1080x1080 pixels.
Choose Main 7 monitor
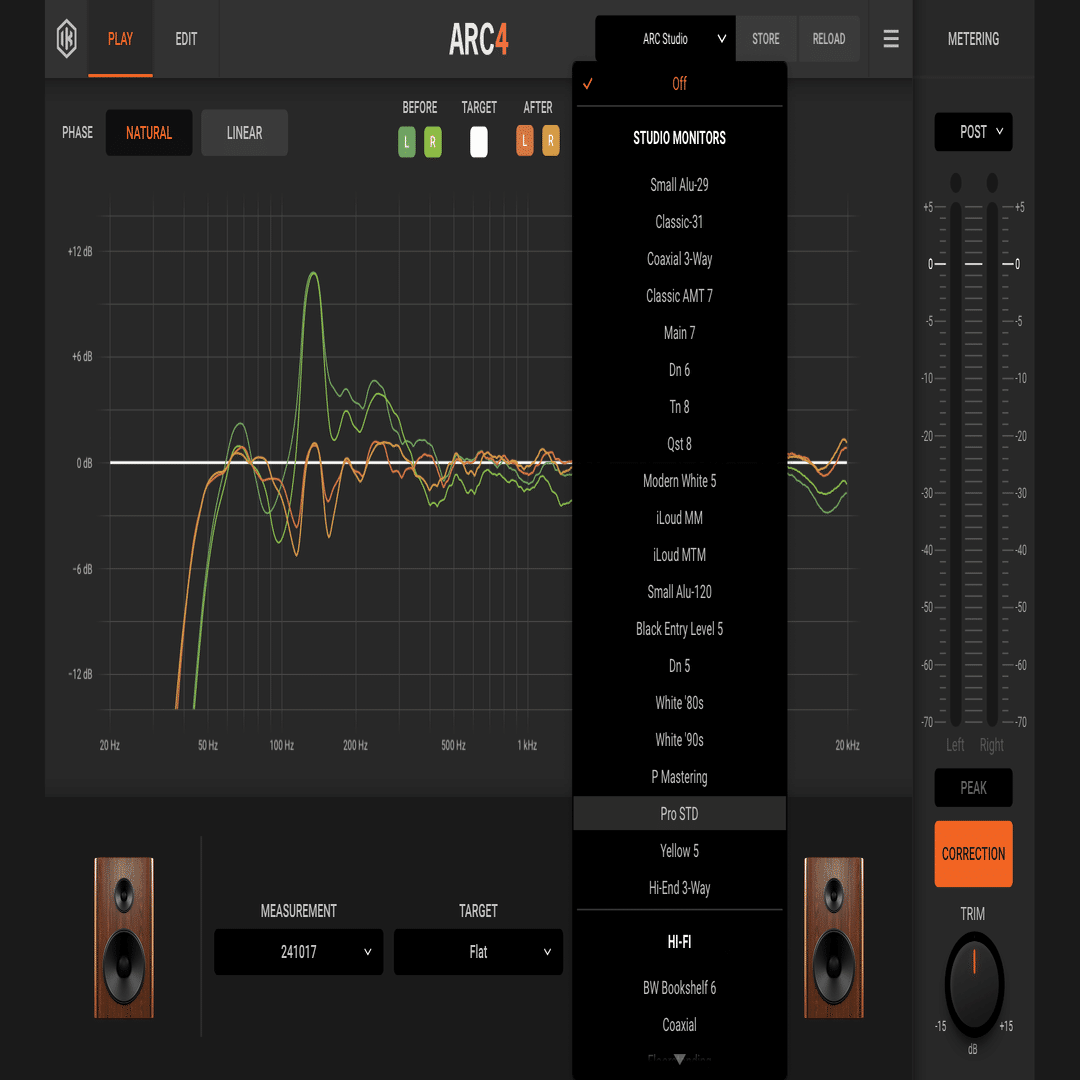pyautogui.click(x=679, y=333)
